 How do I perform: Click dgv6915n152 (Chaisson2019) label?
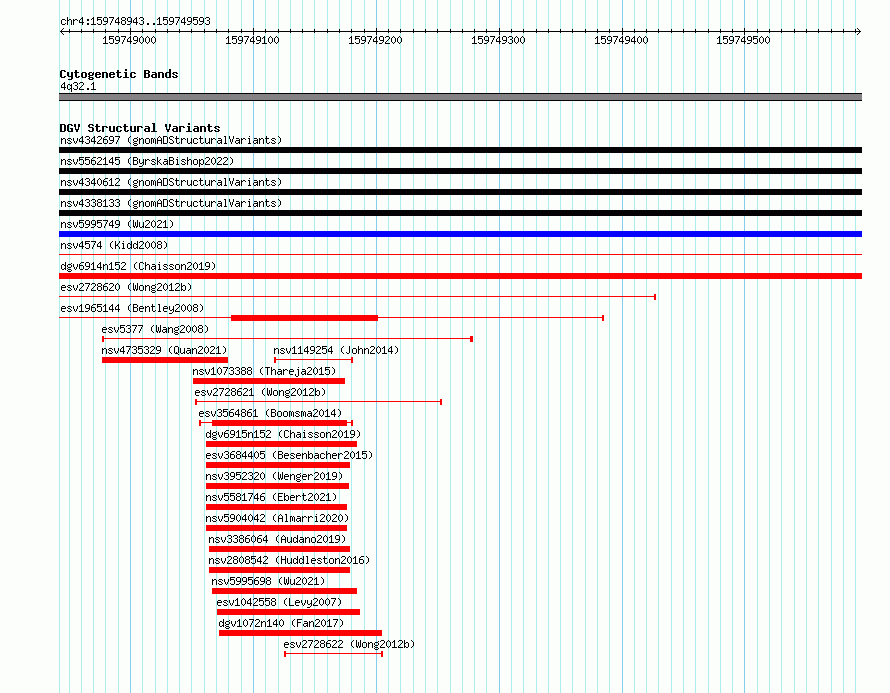(283, 434)
